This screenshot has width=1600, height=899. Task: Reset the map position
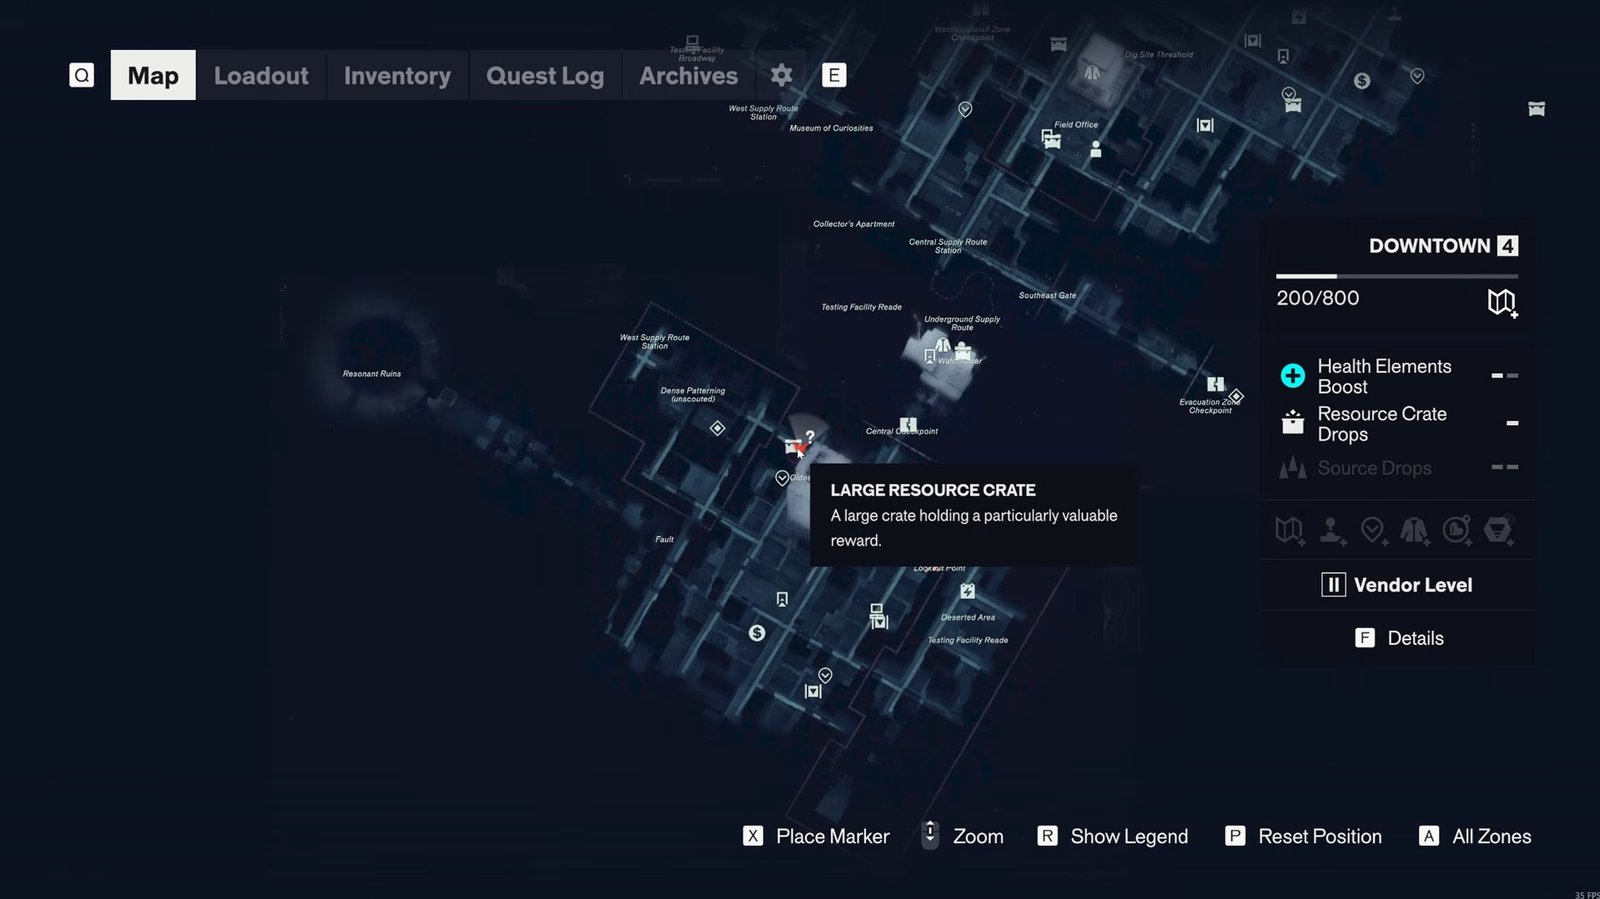(1303, 836)
